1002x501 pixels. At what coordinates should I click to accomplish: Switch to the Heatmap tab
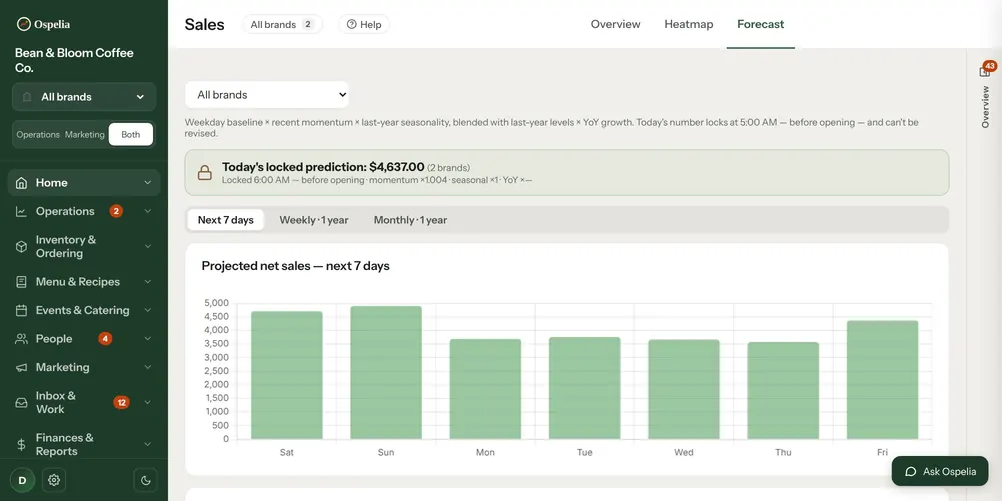[x=688, y=24]
